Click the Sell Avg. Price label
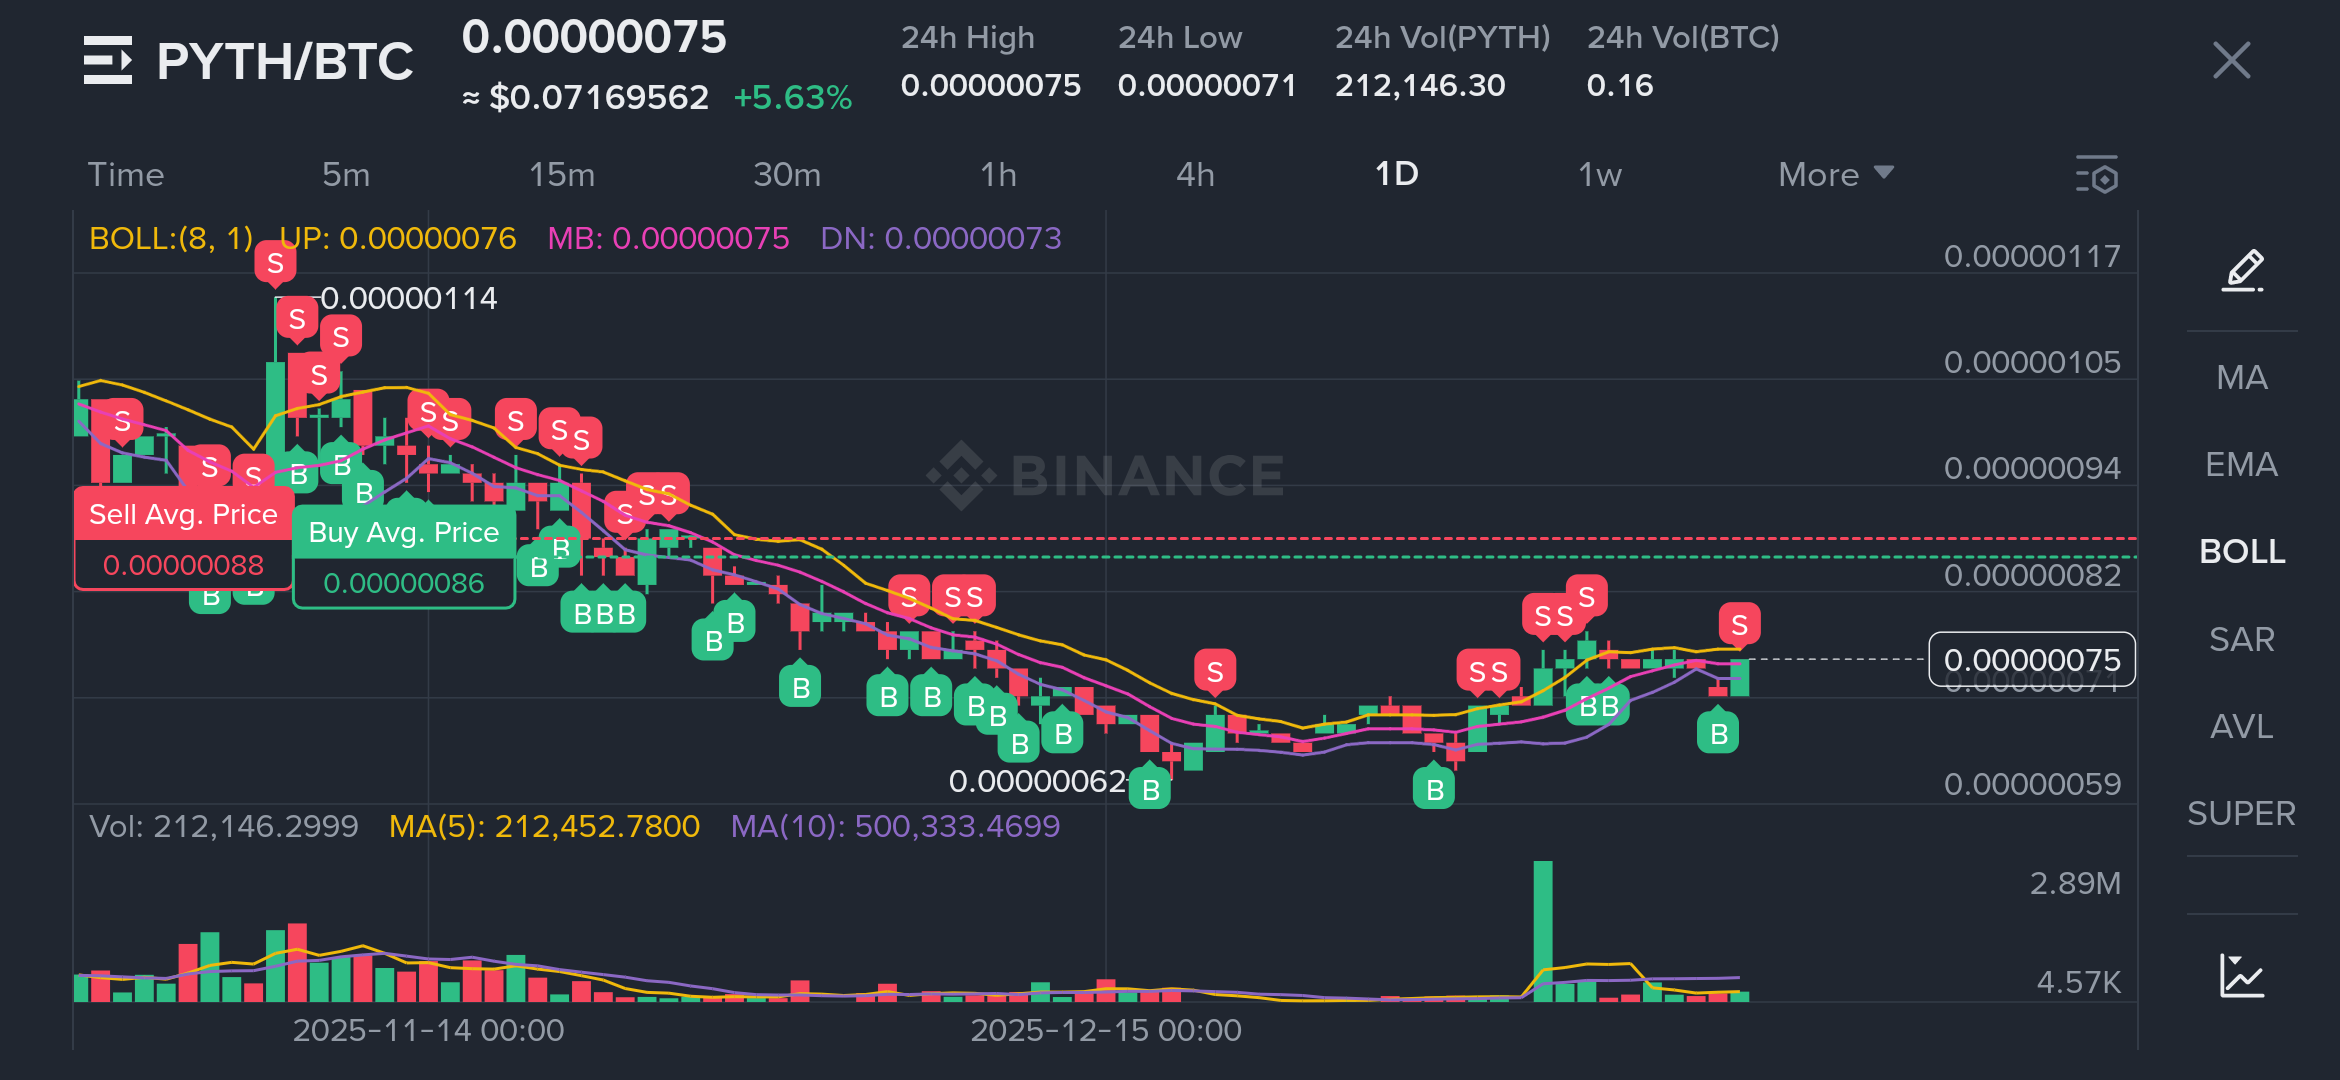 pos(183,514)
